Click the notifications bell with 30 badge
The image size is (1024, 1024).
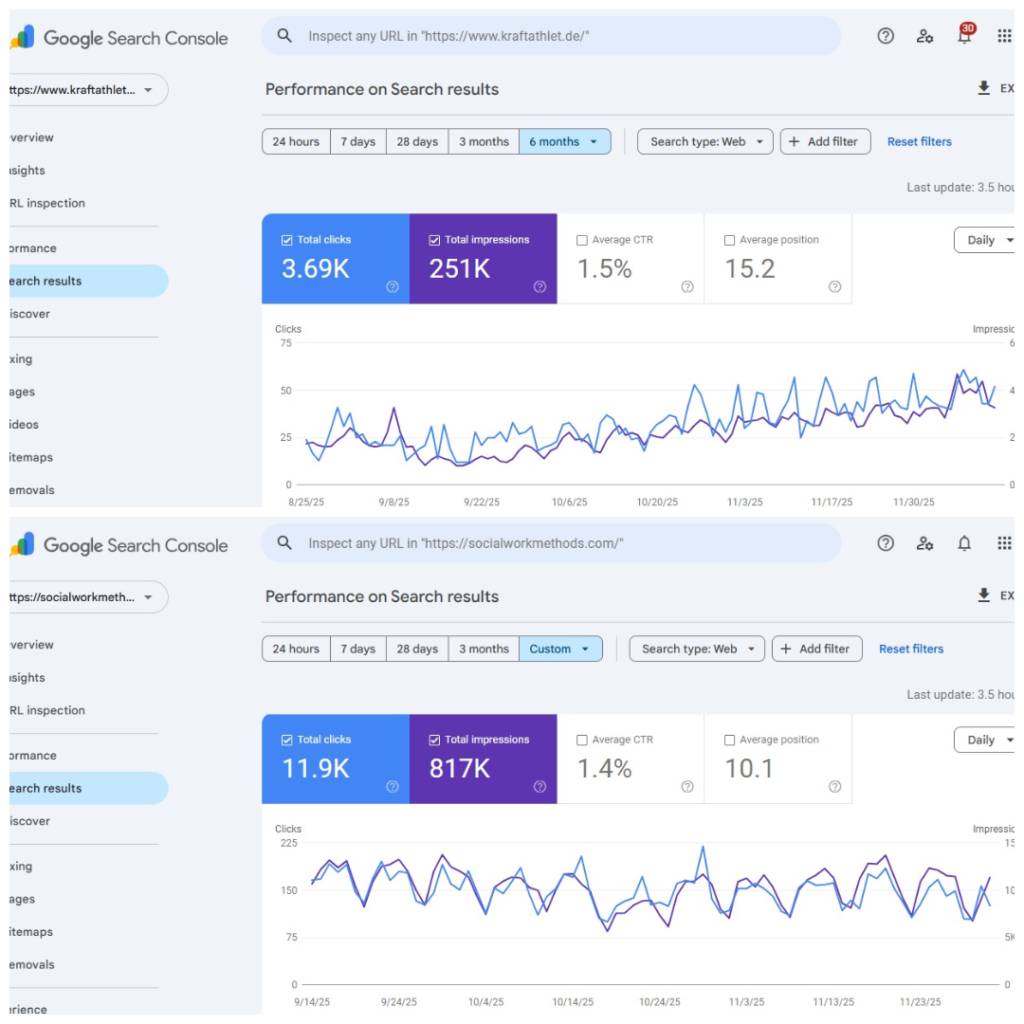(x=964, y=37)
